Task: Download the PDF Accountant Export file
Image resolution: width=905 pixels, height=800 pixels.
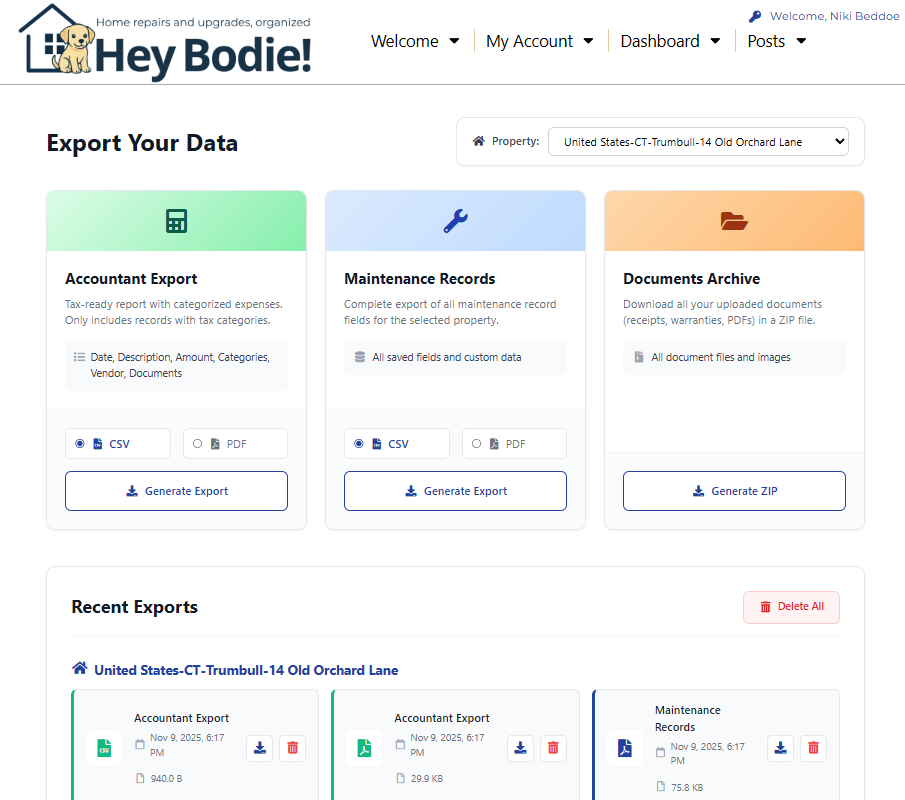Action: coord(520,748)
